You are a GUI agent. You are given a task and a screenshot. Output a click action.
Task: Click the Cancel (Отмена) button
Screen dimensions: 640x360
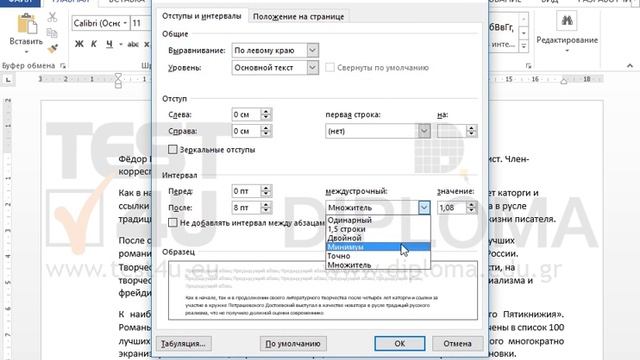point(458,344)
